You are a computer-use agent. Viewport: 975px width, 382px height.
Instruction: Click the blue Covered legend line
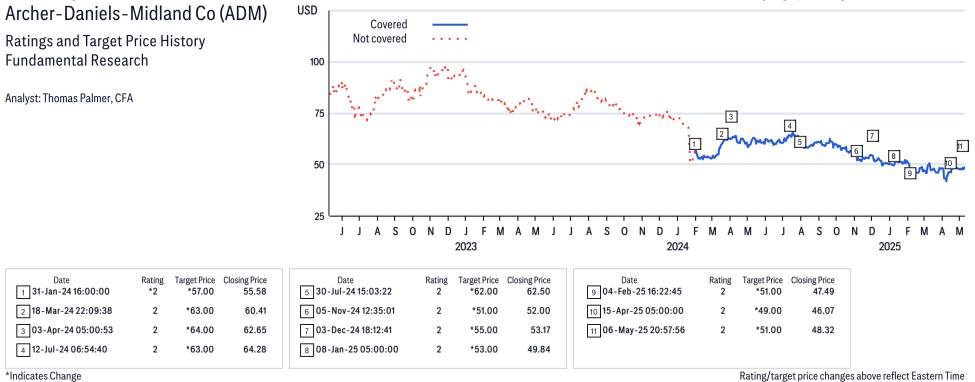coord(450,24)
